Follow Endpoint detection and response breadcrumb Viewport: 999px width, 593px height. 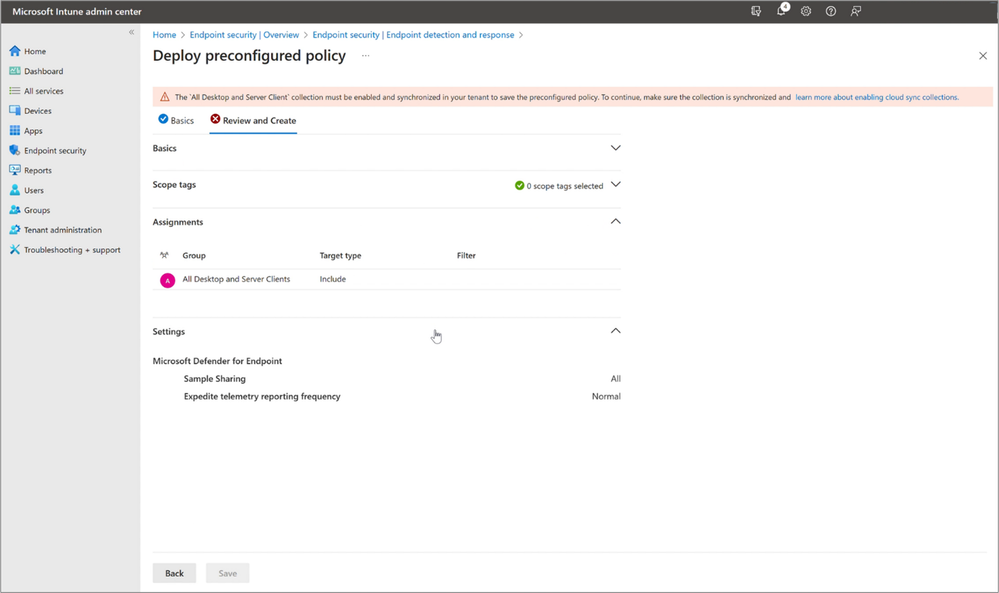click(x=413, y=35)
